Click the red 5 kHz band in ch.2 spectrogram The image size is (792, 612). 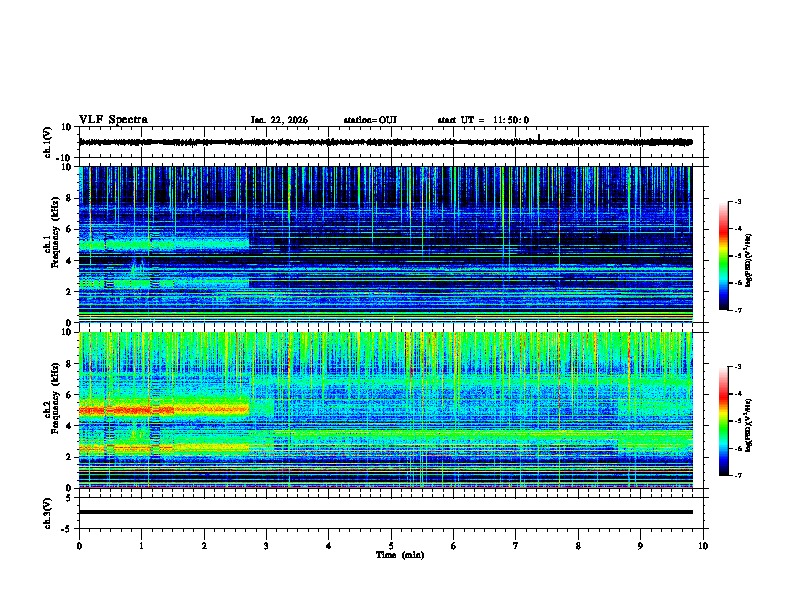coord(164,410)
